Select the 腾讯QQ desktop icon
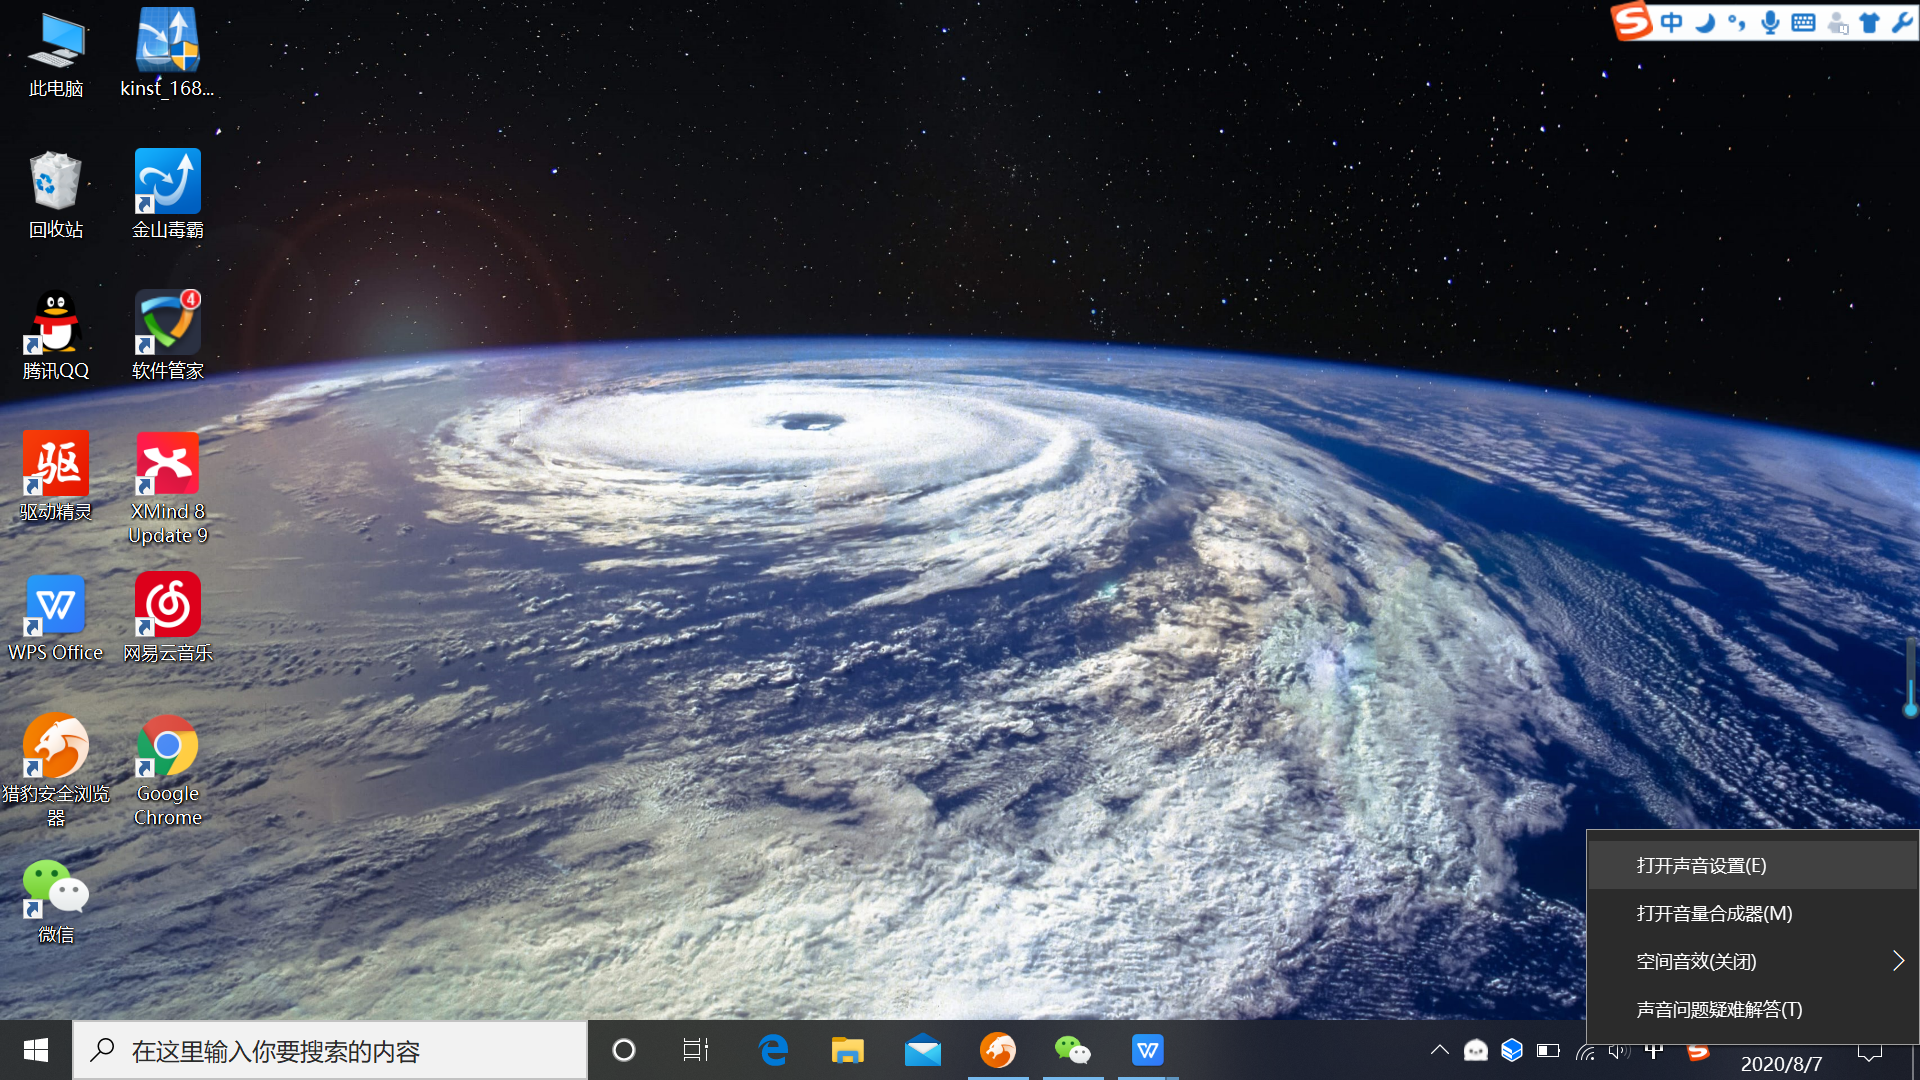1920x1080 pixels. pos(56,335)
